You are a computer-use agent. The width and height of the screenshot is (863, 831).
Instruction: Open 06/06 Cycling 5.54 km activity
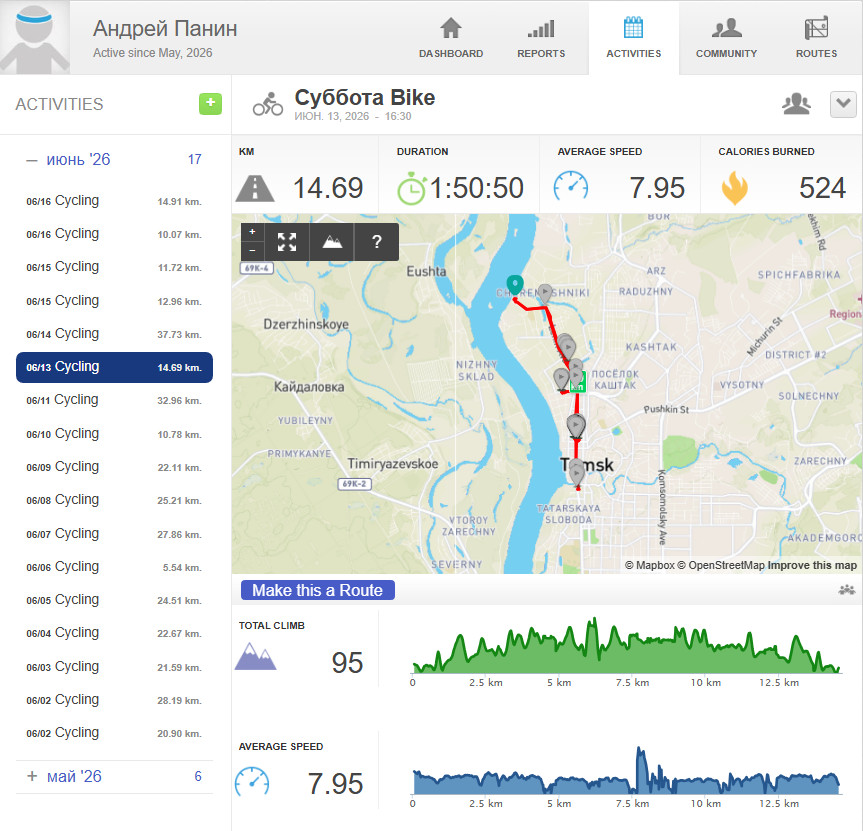(x=114, y=567)
